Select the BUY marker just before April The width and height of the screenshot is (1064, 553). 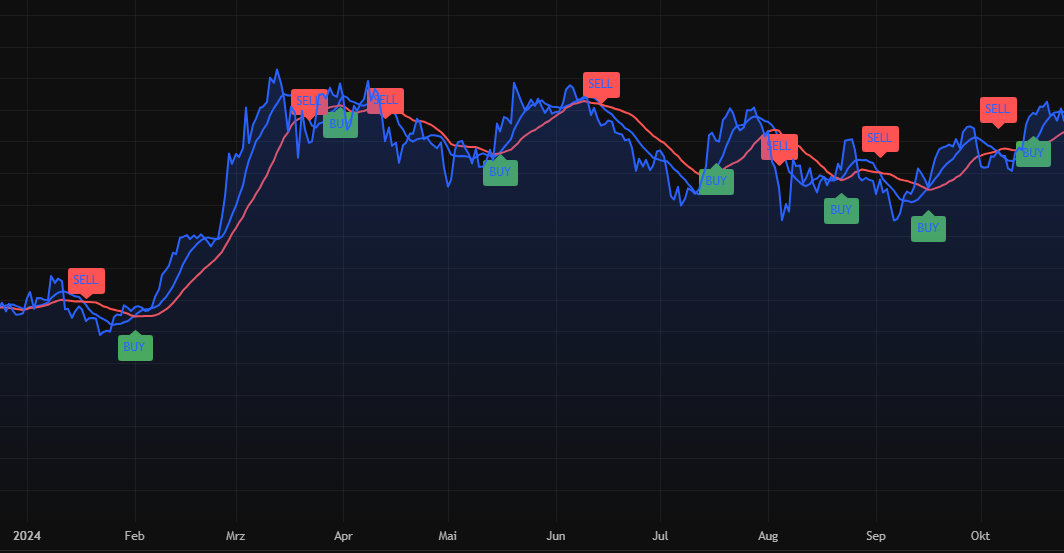point(340,125)
